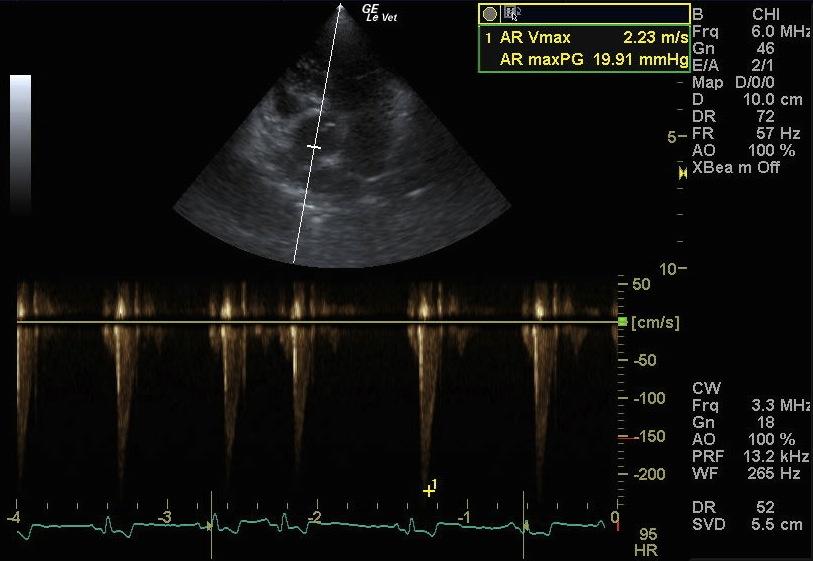813x561 pixels.
Task: Click the yellow focus marker on depth scale
Action: pos(683,173)
